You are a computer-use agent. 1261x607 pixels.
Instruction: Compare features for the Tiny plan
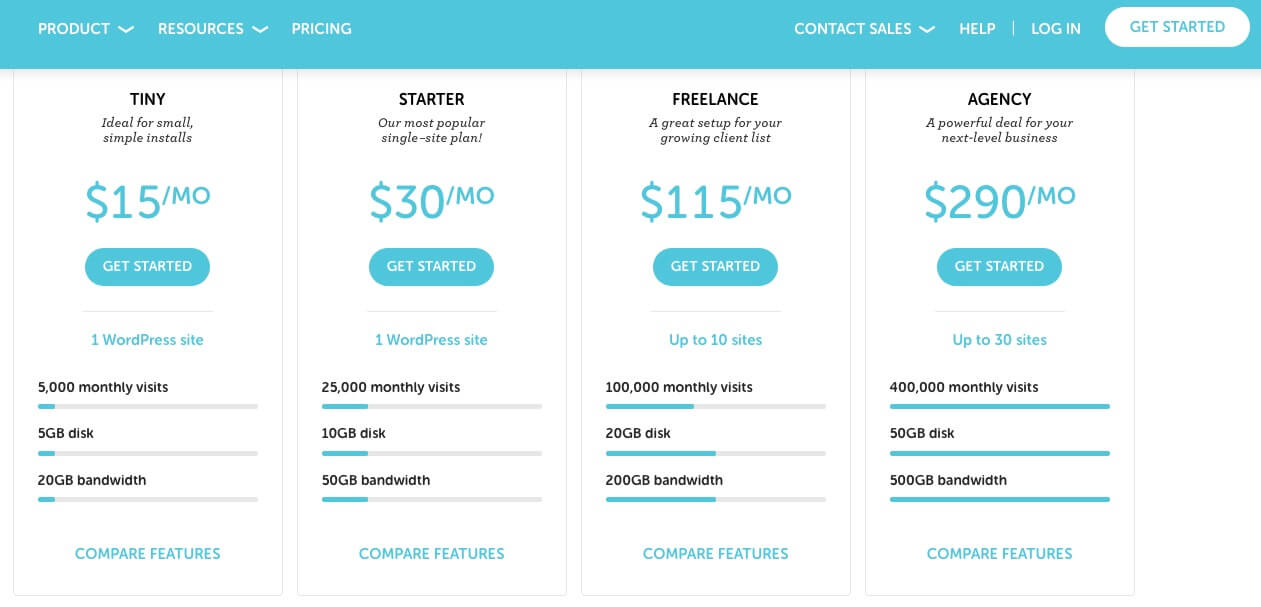coord(147,554)
